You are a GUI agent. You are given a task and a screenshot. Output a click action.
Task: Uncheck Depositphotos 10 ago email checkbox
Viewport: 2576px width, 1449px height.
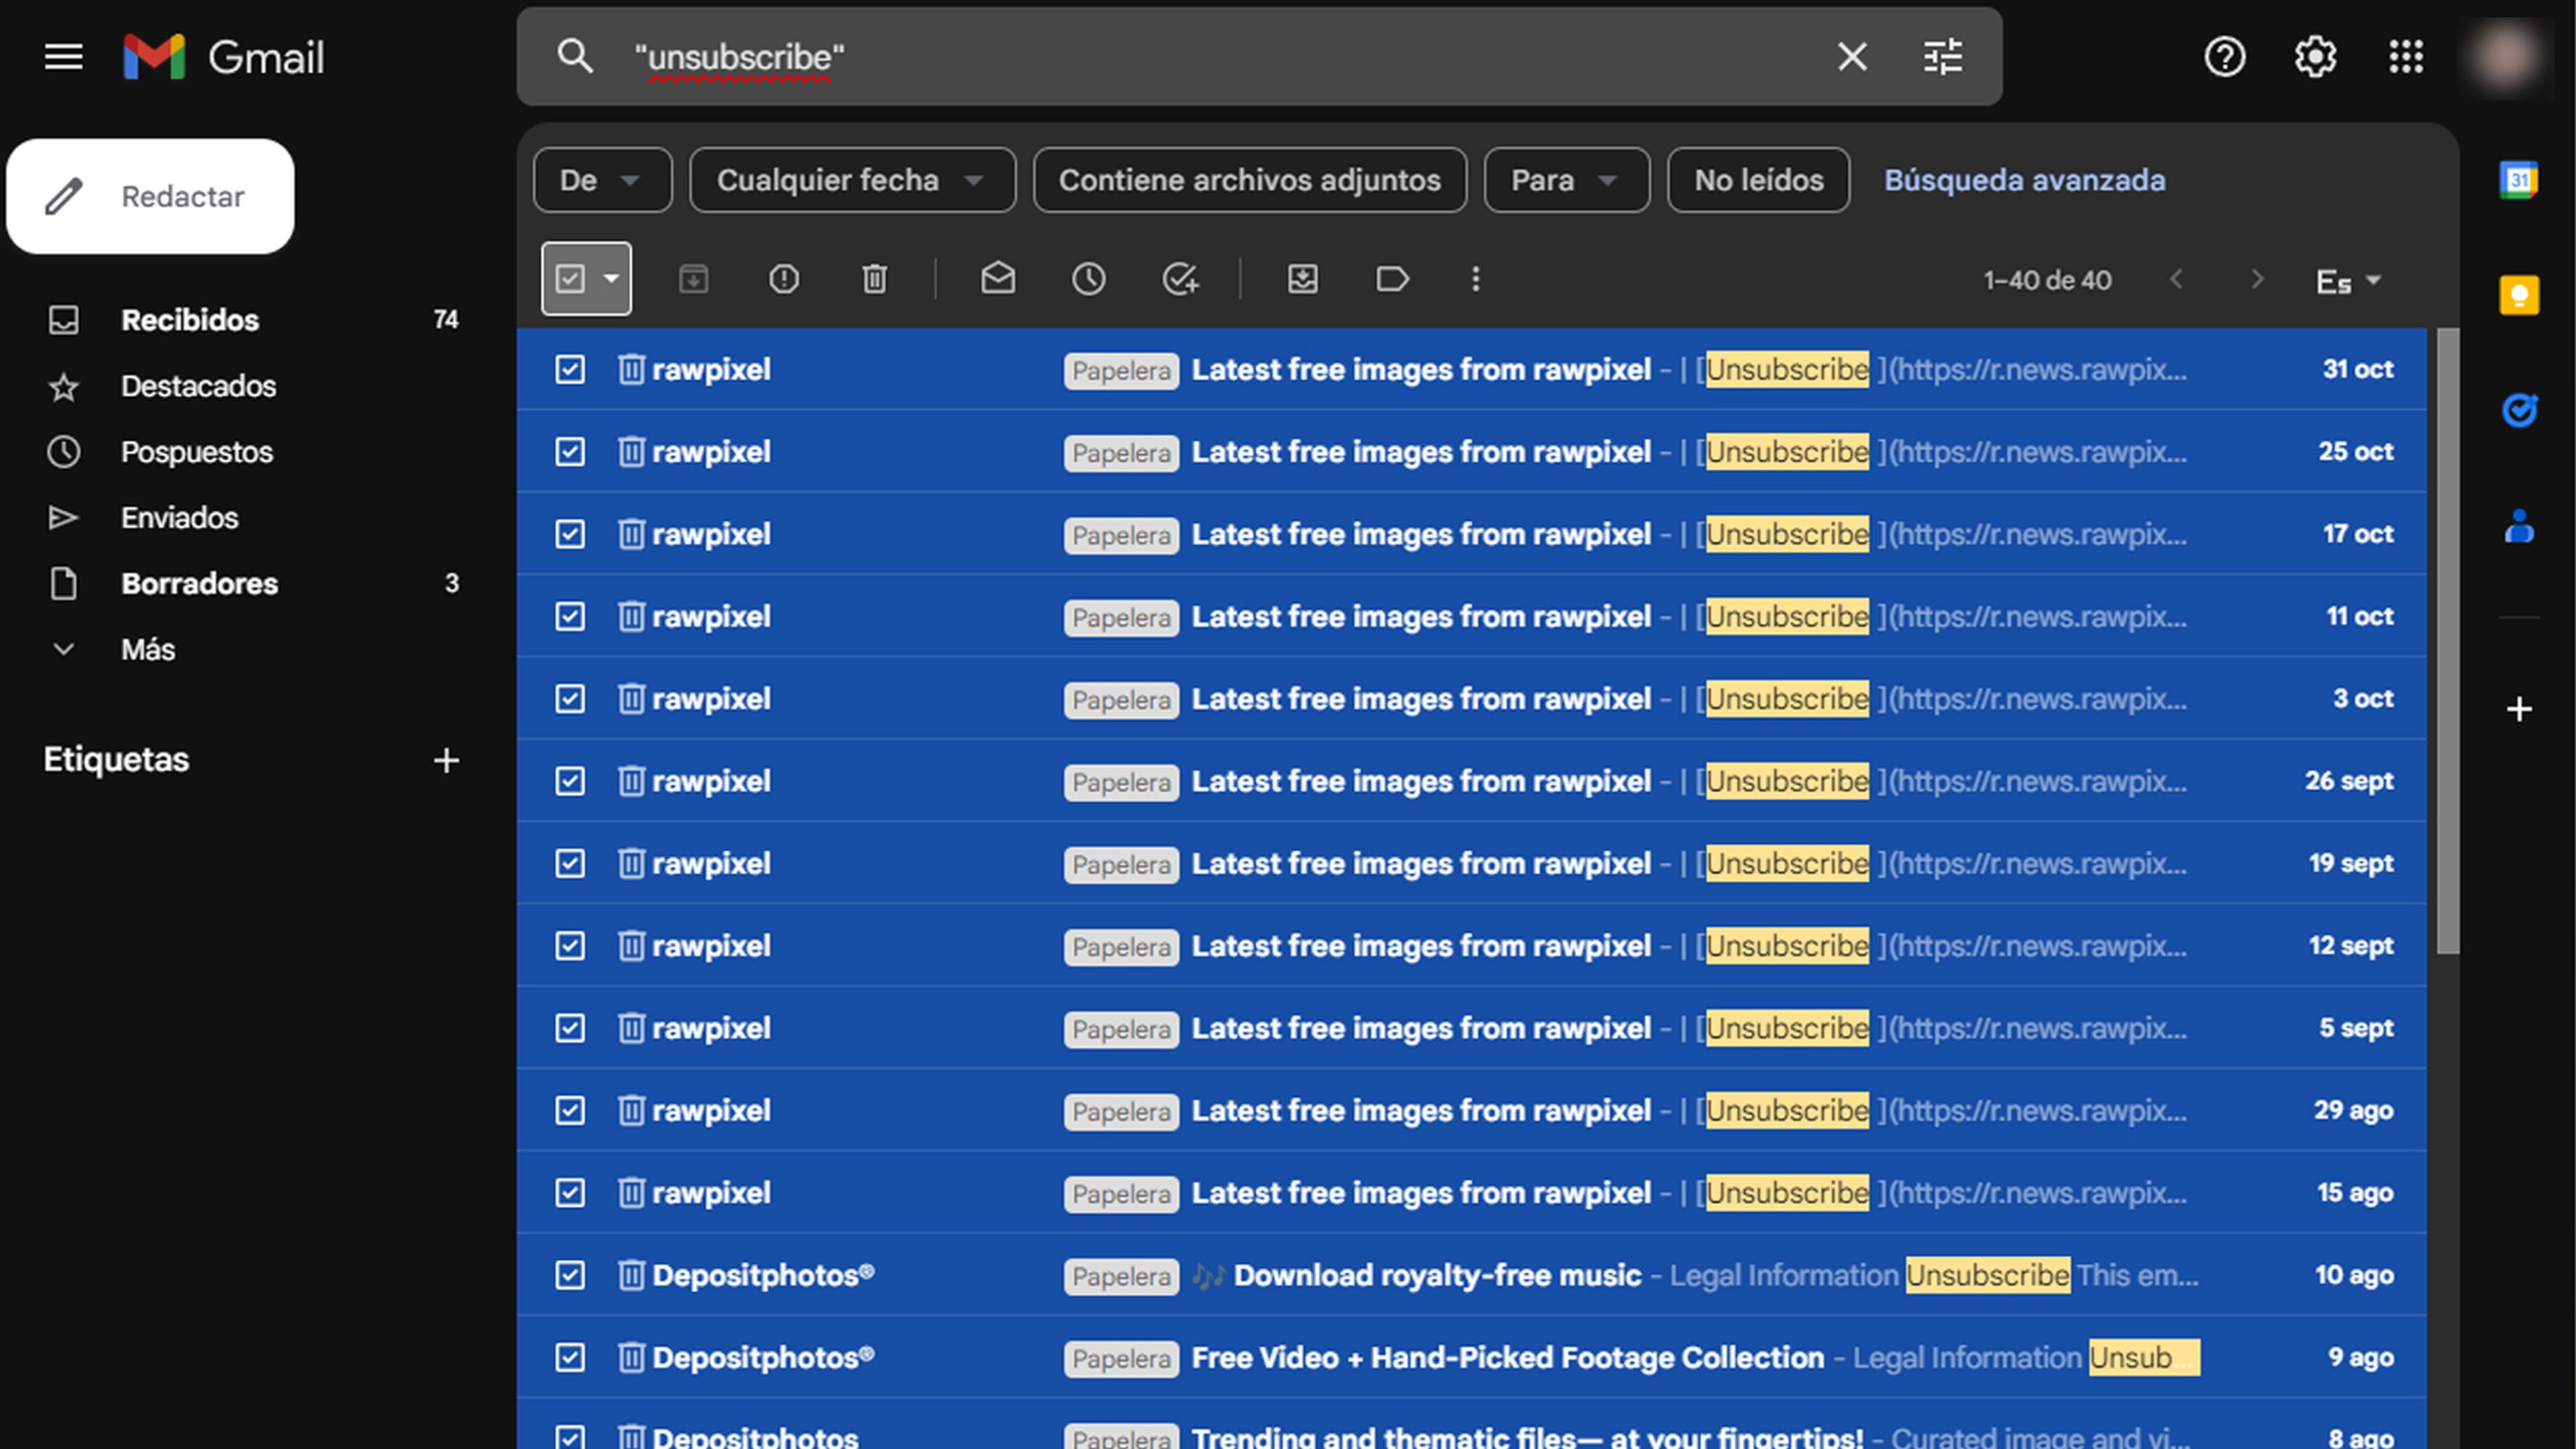click(570, 1275)
